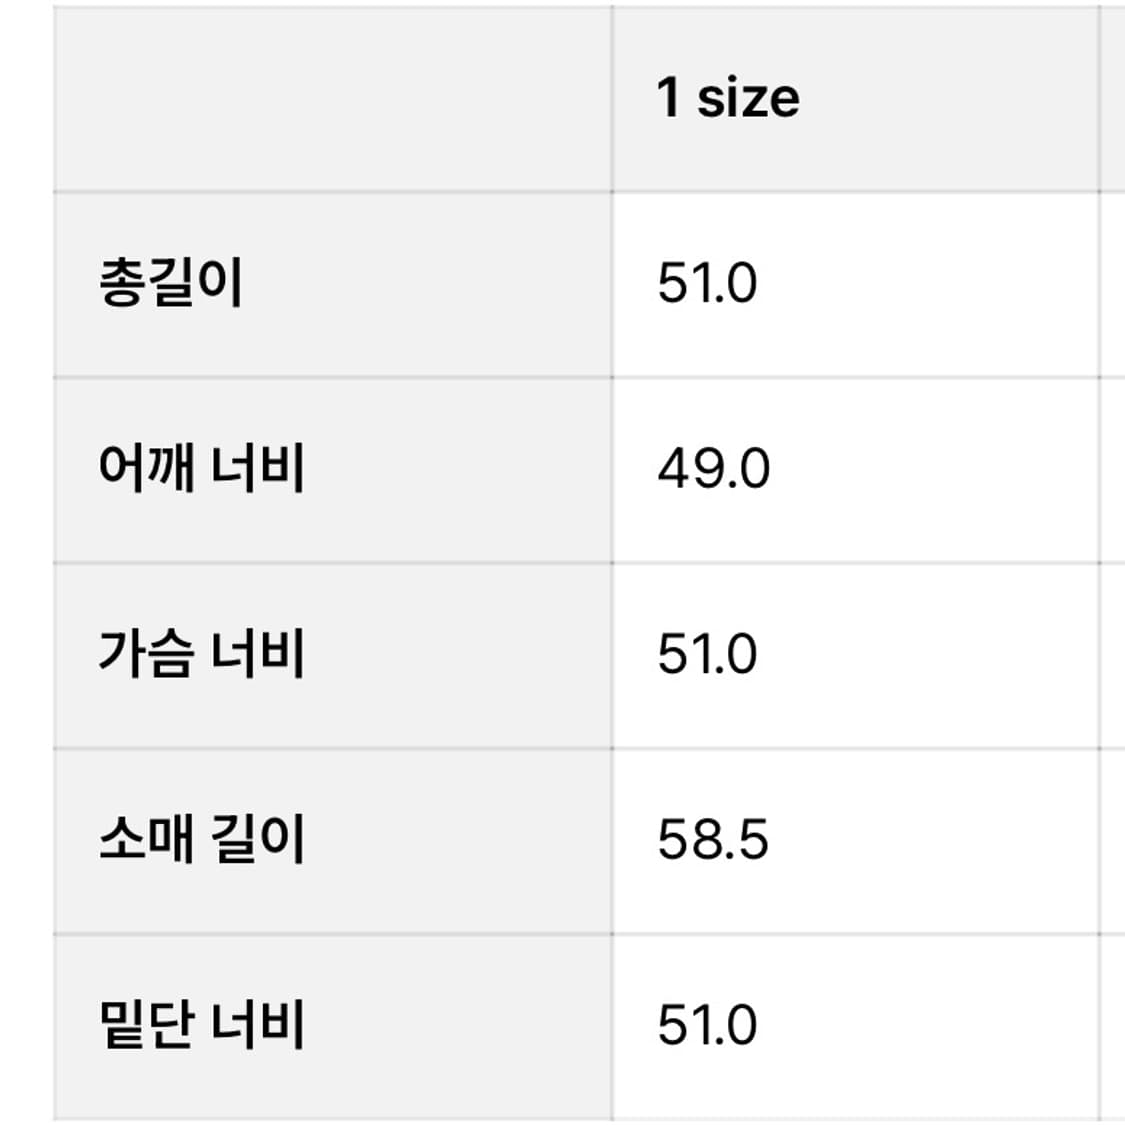Click the 49.0 value for 어깨 너비
This screenshot has height=1125, width=1125.
(x=713, y=468)
